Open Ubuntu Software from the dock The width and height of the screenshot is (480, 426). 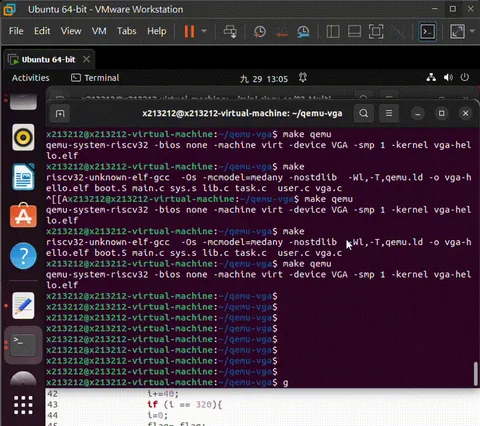(23, 216)
